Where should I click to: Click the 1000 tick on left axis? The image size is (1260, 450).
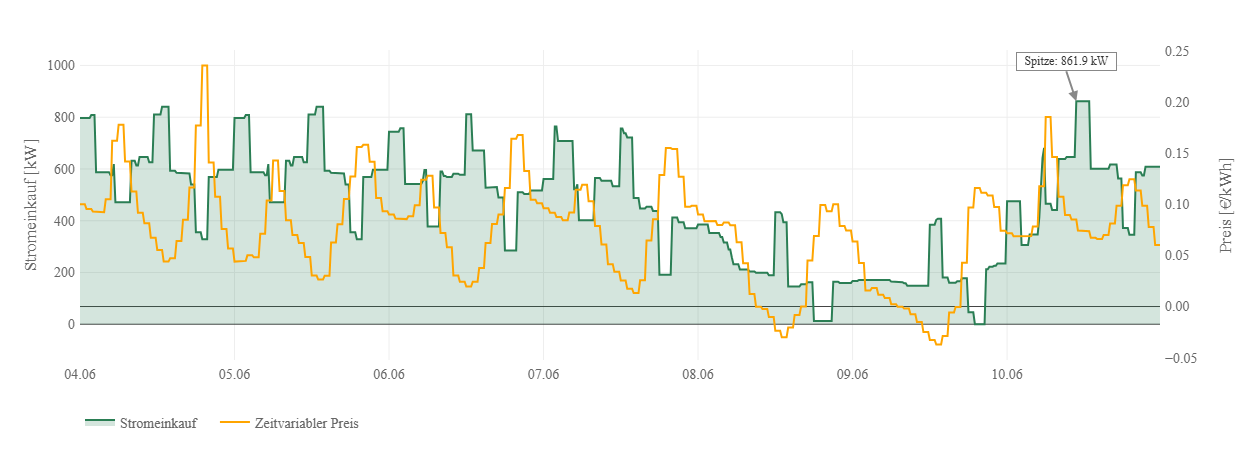click(61, 66)
